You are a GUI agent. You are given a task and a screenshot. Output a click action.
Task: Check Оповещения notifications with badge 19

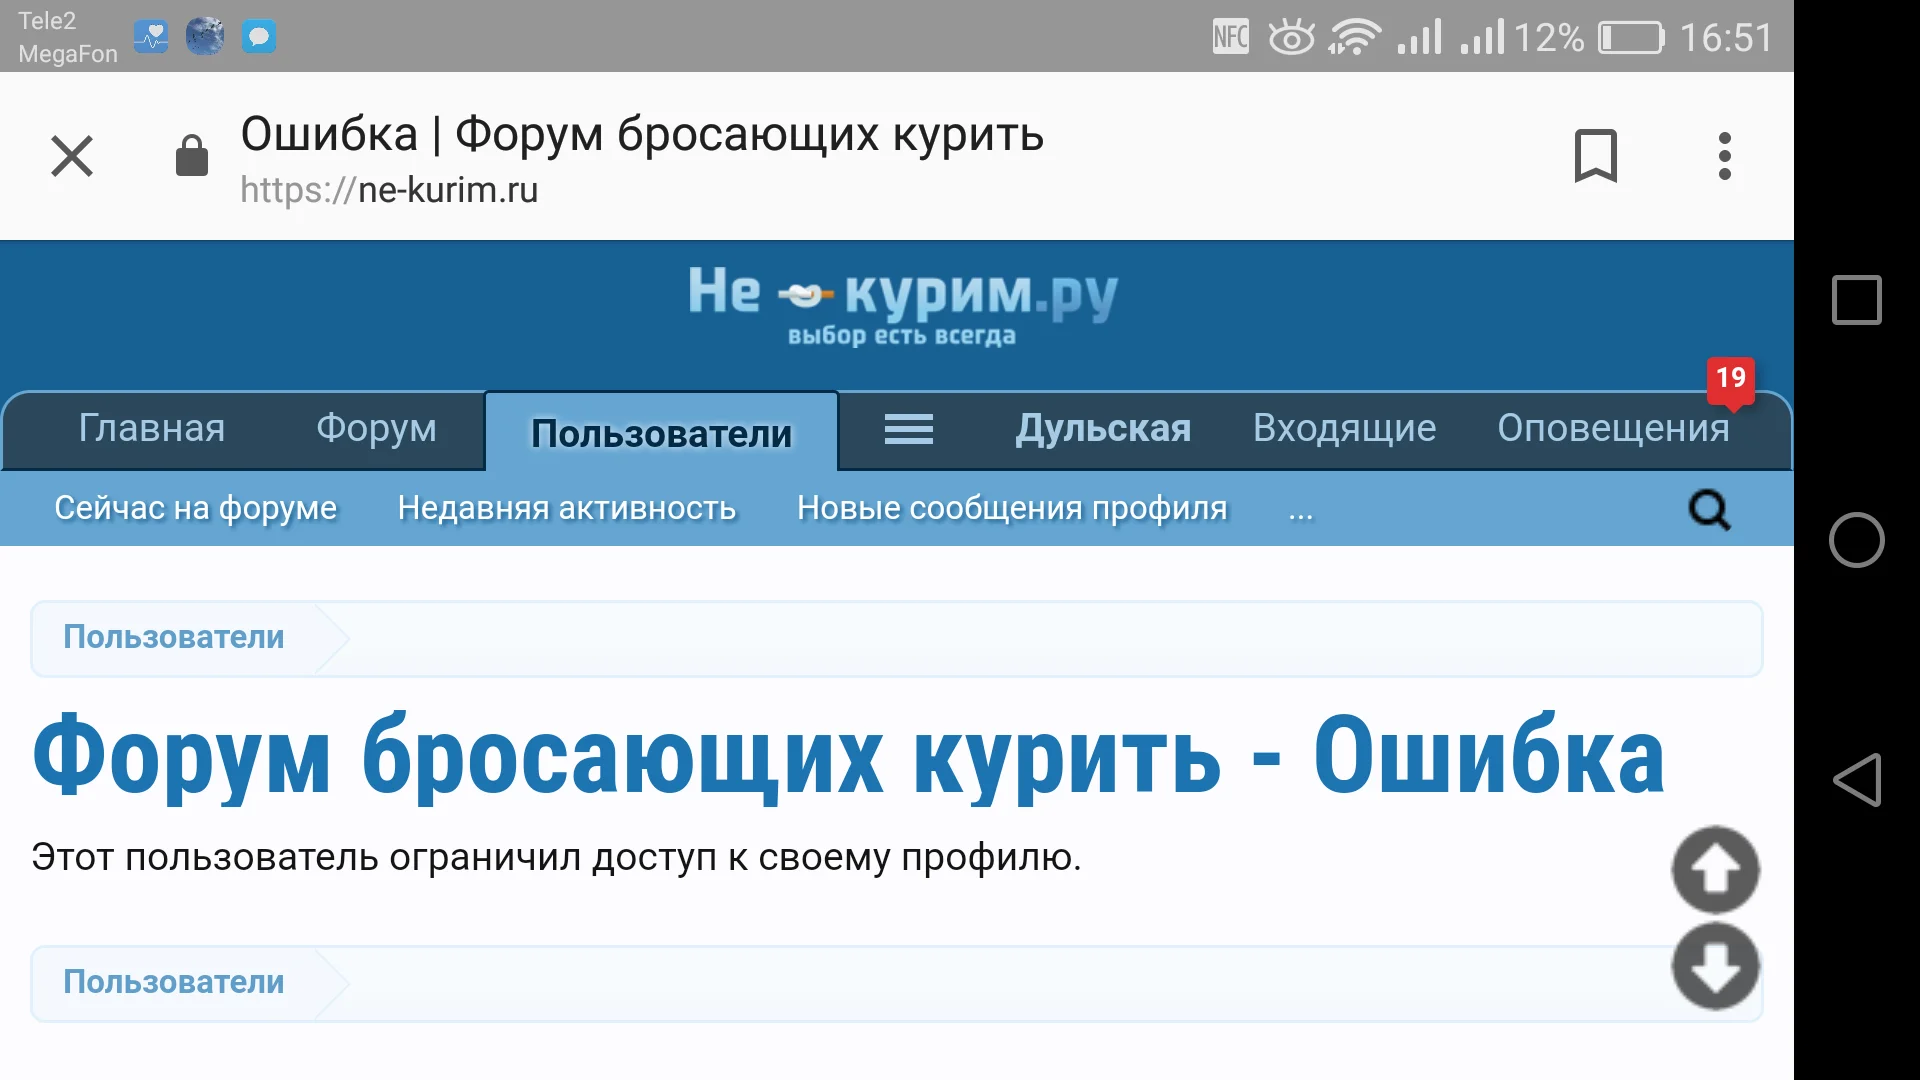[x=1612, y=429]
